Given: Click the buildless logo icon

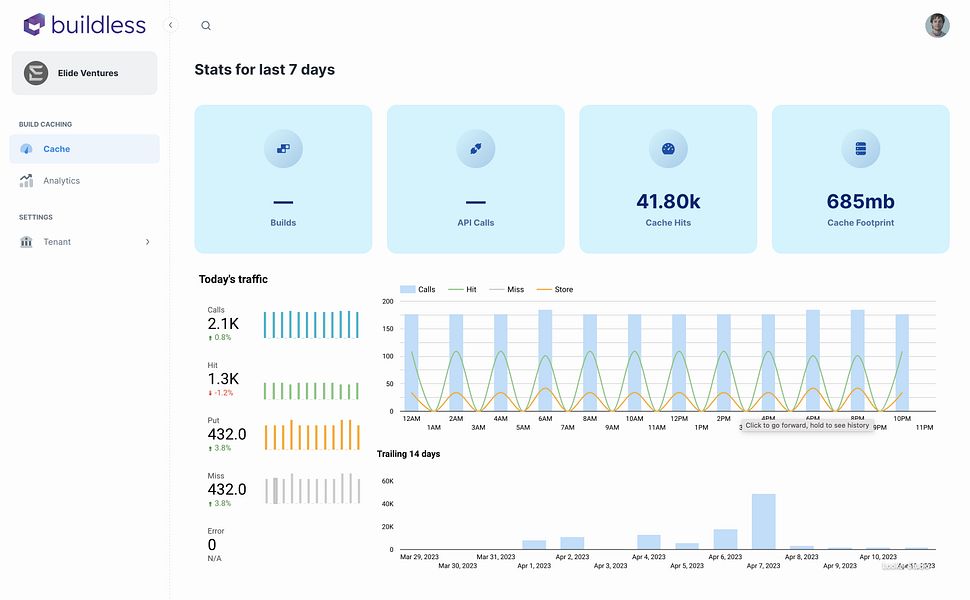Looking at the screenshot, I should click(34, 25).
